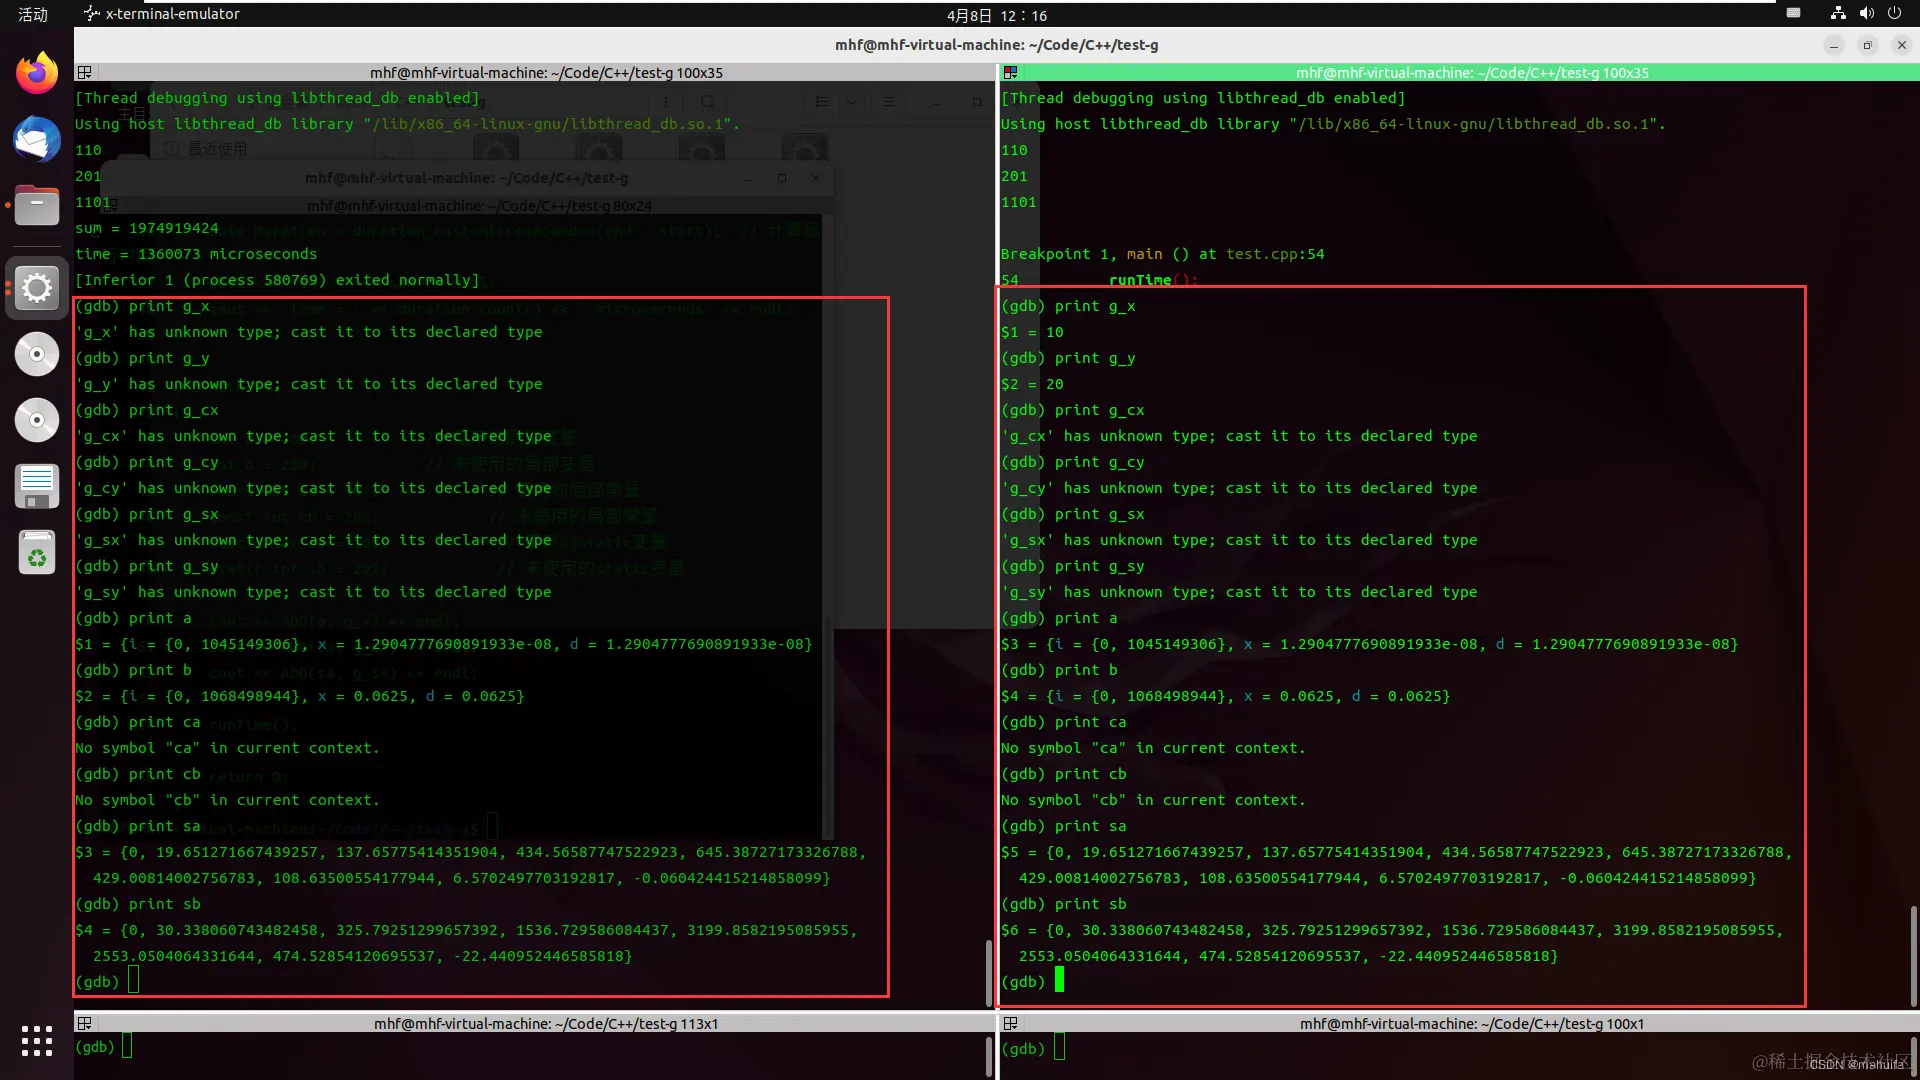Click 'time = 1360073 microseconds' line
1920x1080 pixels.
[x=196, y=254]
